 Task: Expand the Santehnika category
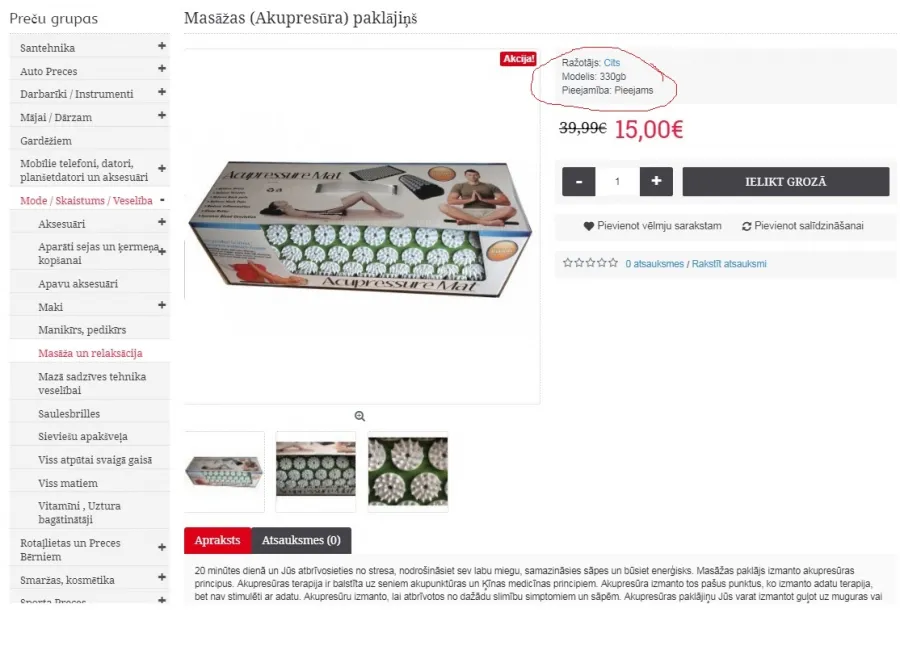pos(162,46)
